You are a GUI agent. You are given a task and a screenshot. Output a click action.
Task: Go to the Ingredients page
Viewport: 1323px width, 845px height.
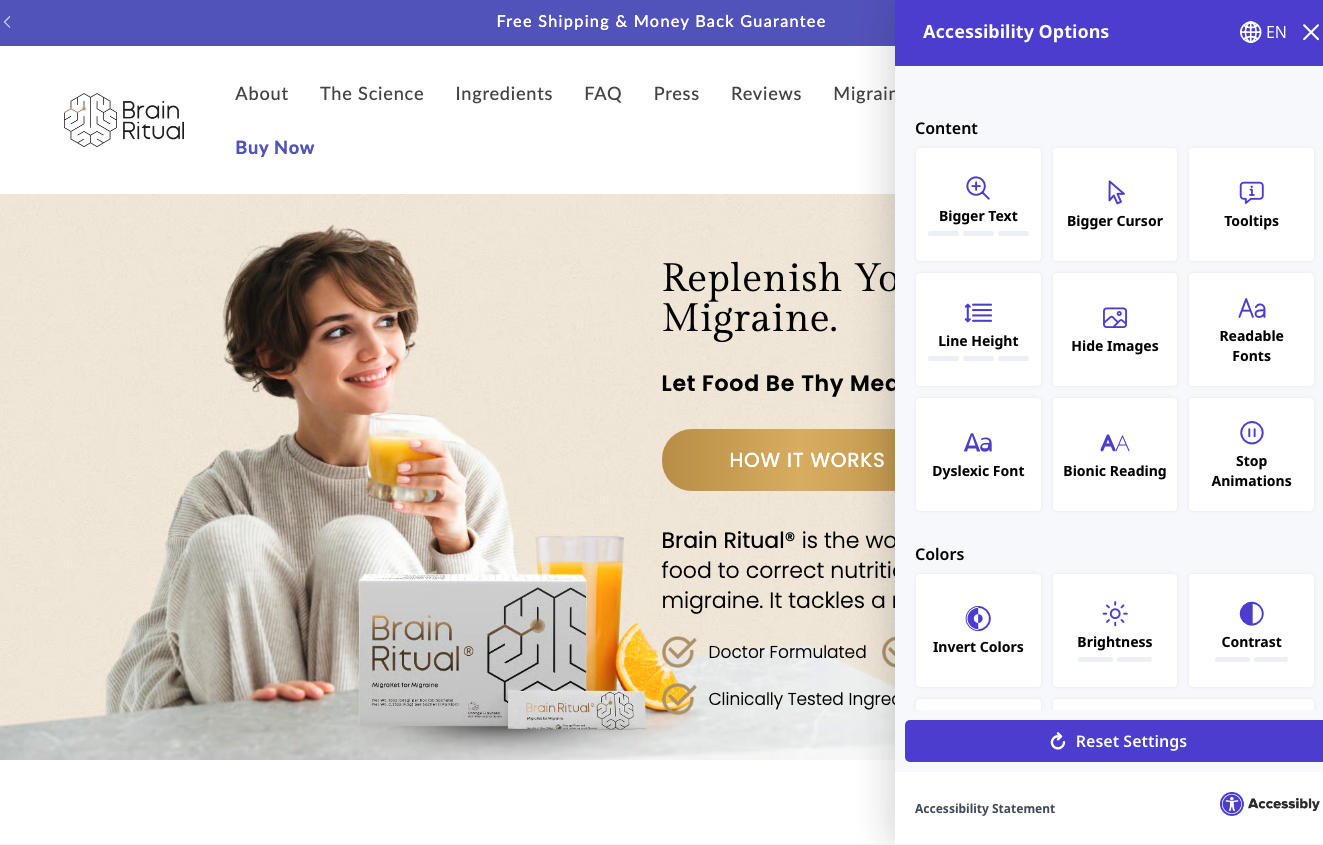pyautogui.click(x=503, y=94)
